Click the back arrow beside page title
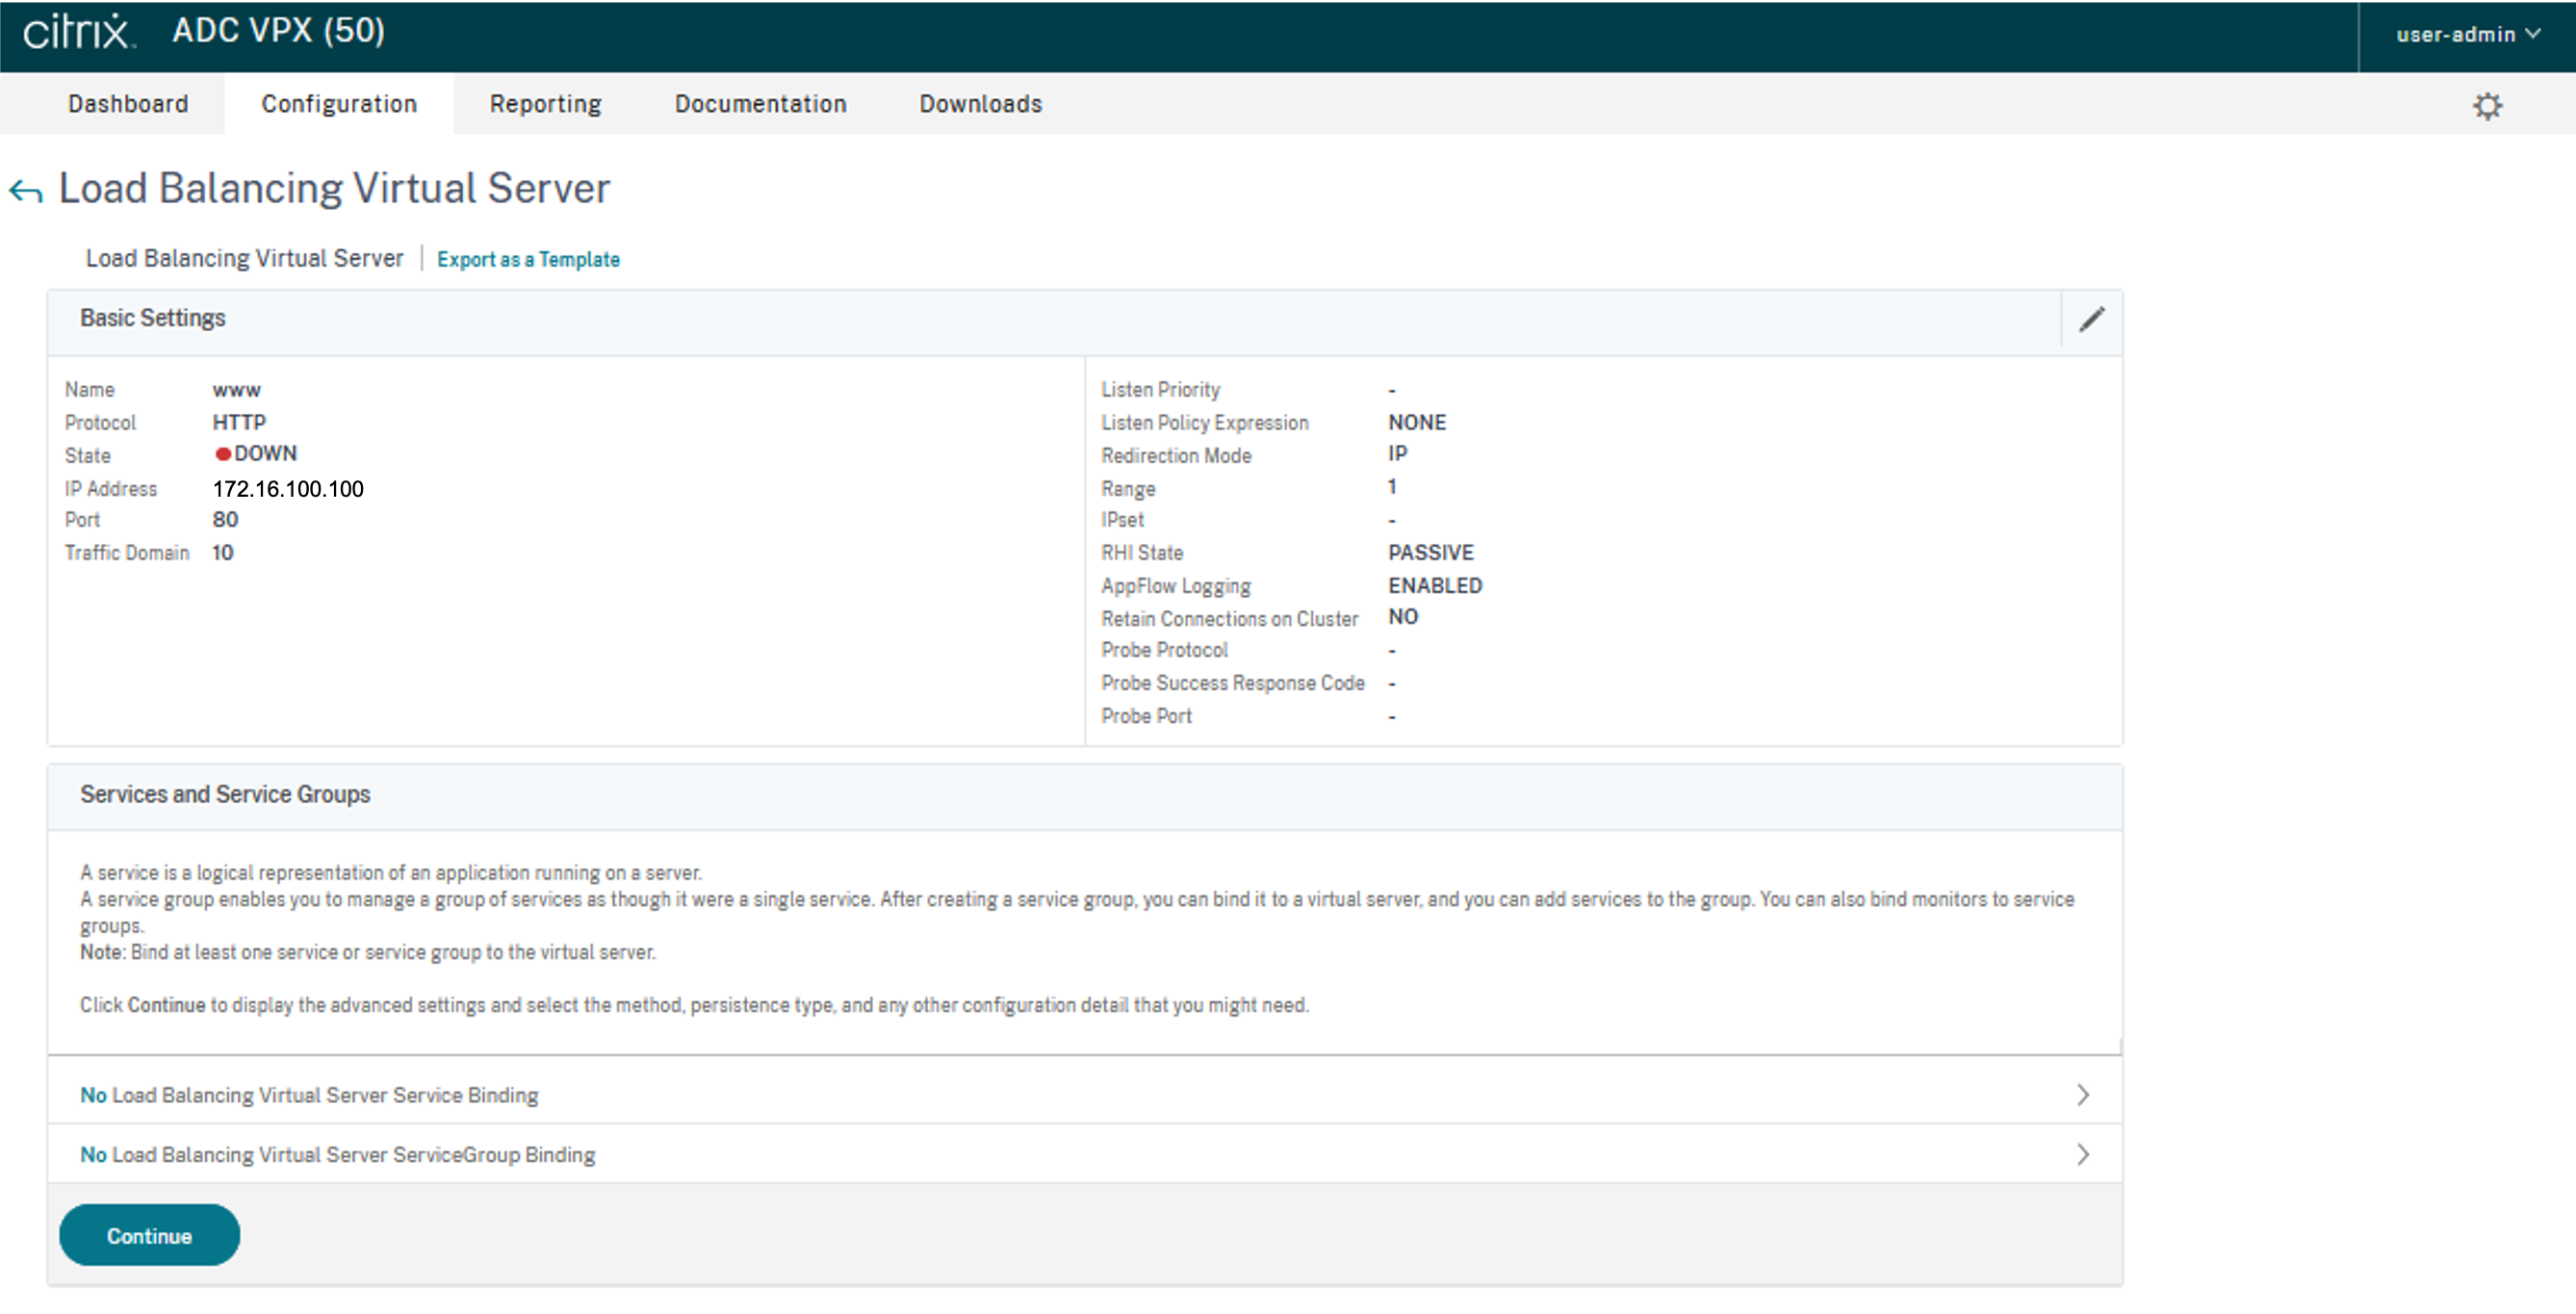 click(26, 190)
